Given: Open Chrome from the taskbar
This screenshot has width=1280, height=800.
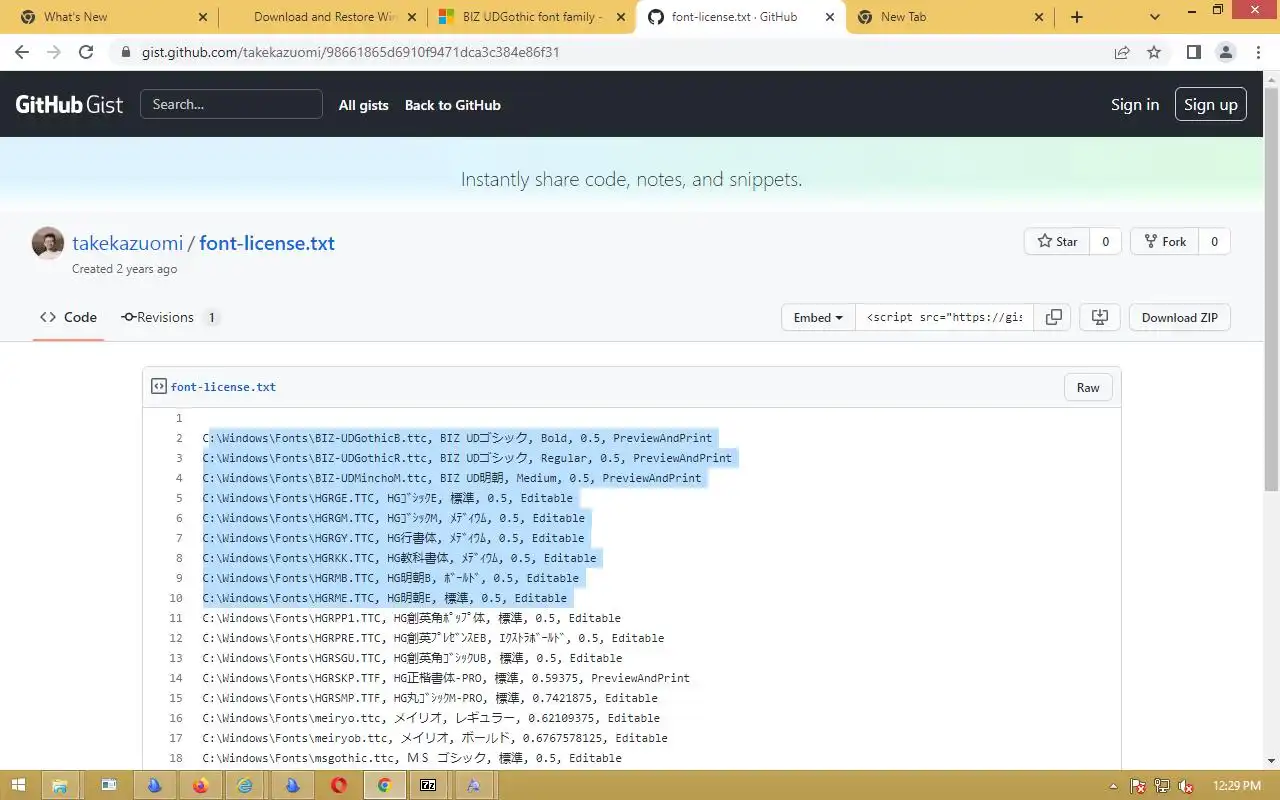Looking at the screenshot, I should tap(384, 785).
